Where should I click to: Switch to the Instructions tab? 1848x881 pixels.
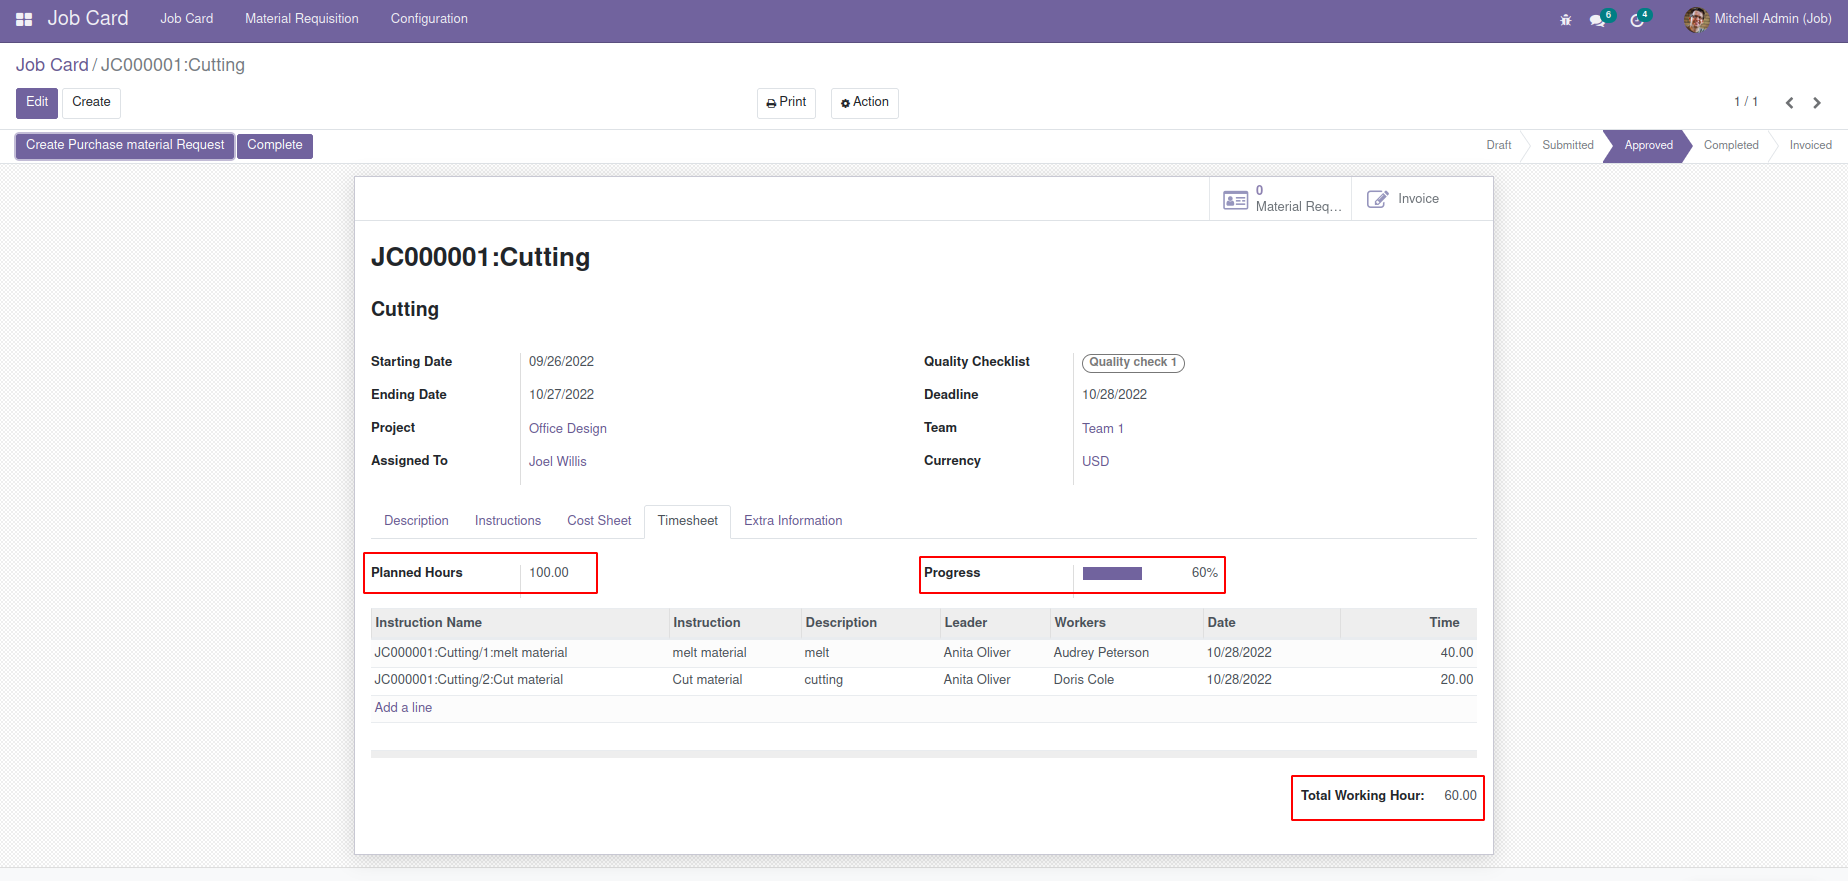pyautogui.click(x=508, y=521)
